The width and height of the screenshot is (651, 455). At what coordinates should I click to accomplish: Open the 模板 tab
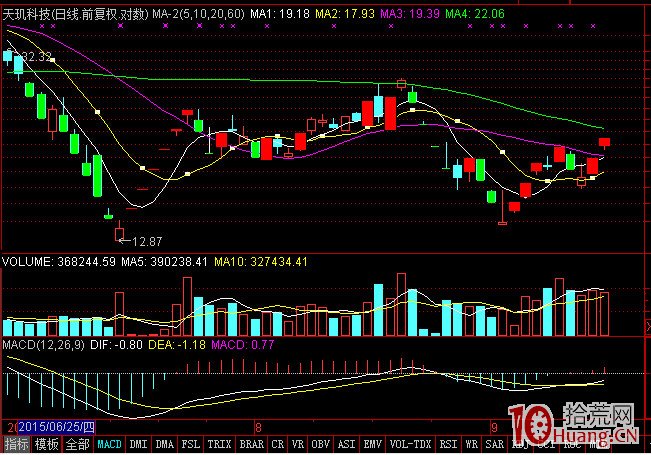47,444
